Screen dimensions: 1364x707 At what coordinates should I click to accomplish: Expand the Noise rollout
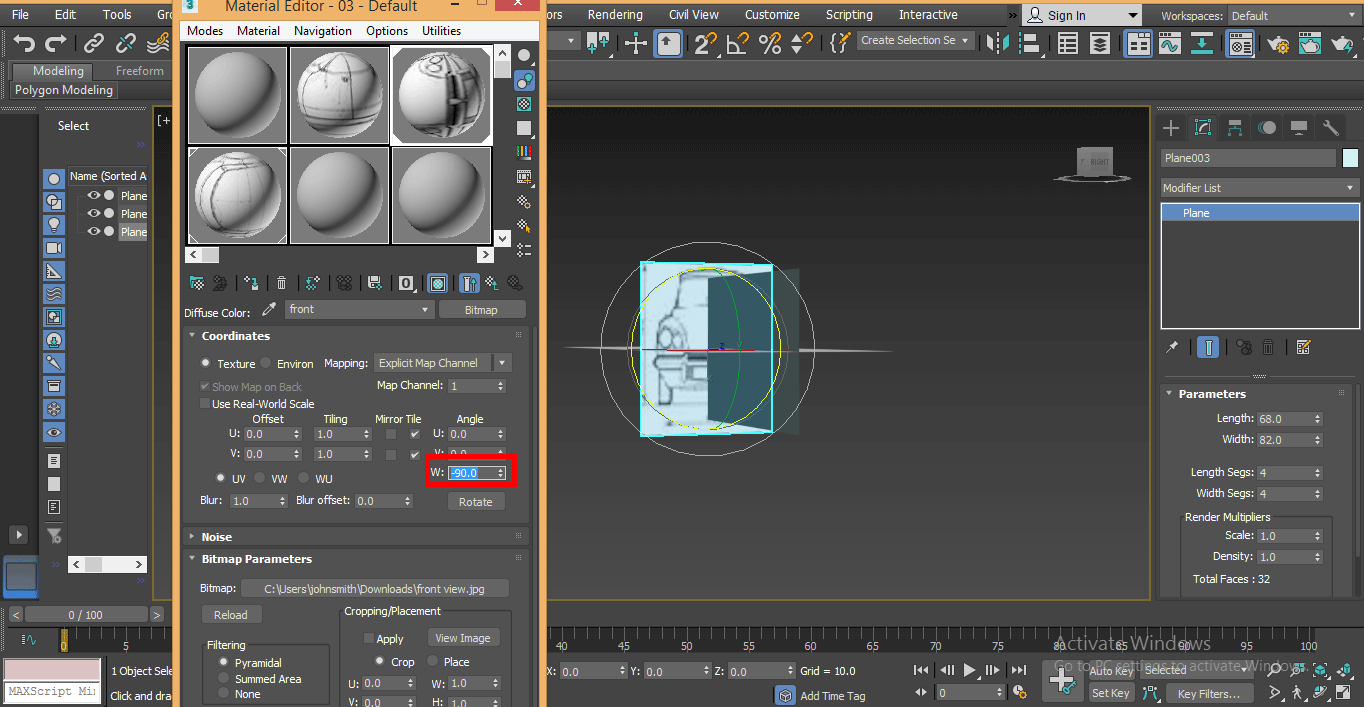pyautogui.click(x=217, y=537)
